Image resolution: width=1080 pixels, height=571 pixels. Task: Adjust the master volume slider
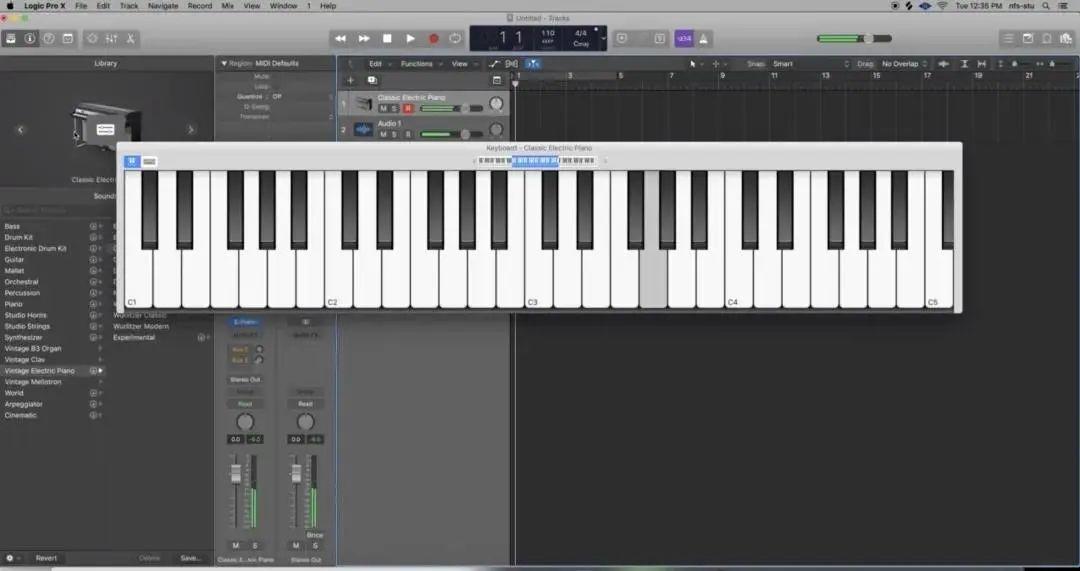coord(854,39)
